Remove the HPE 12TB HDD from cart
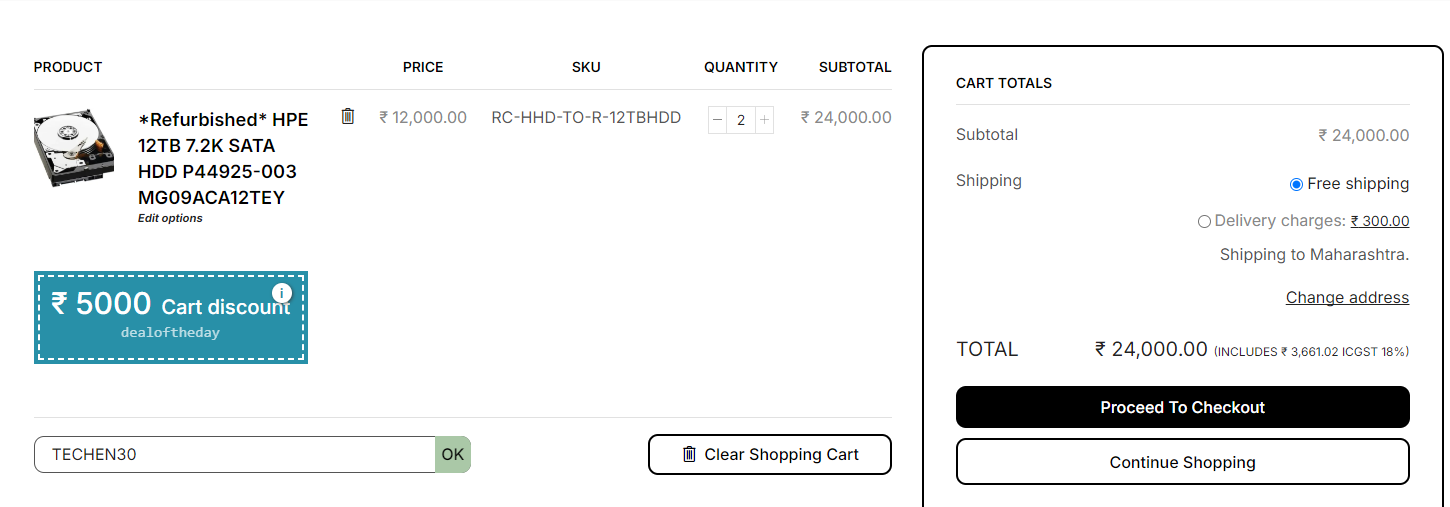This screenshot has height=507, width=1450. click(348, 116)
